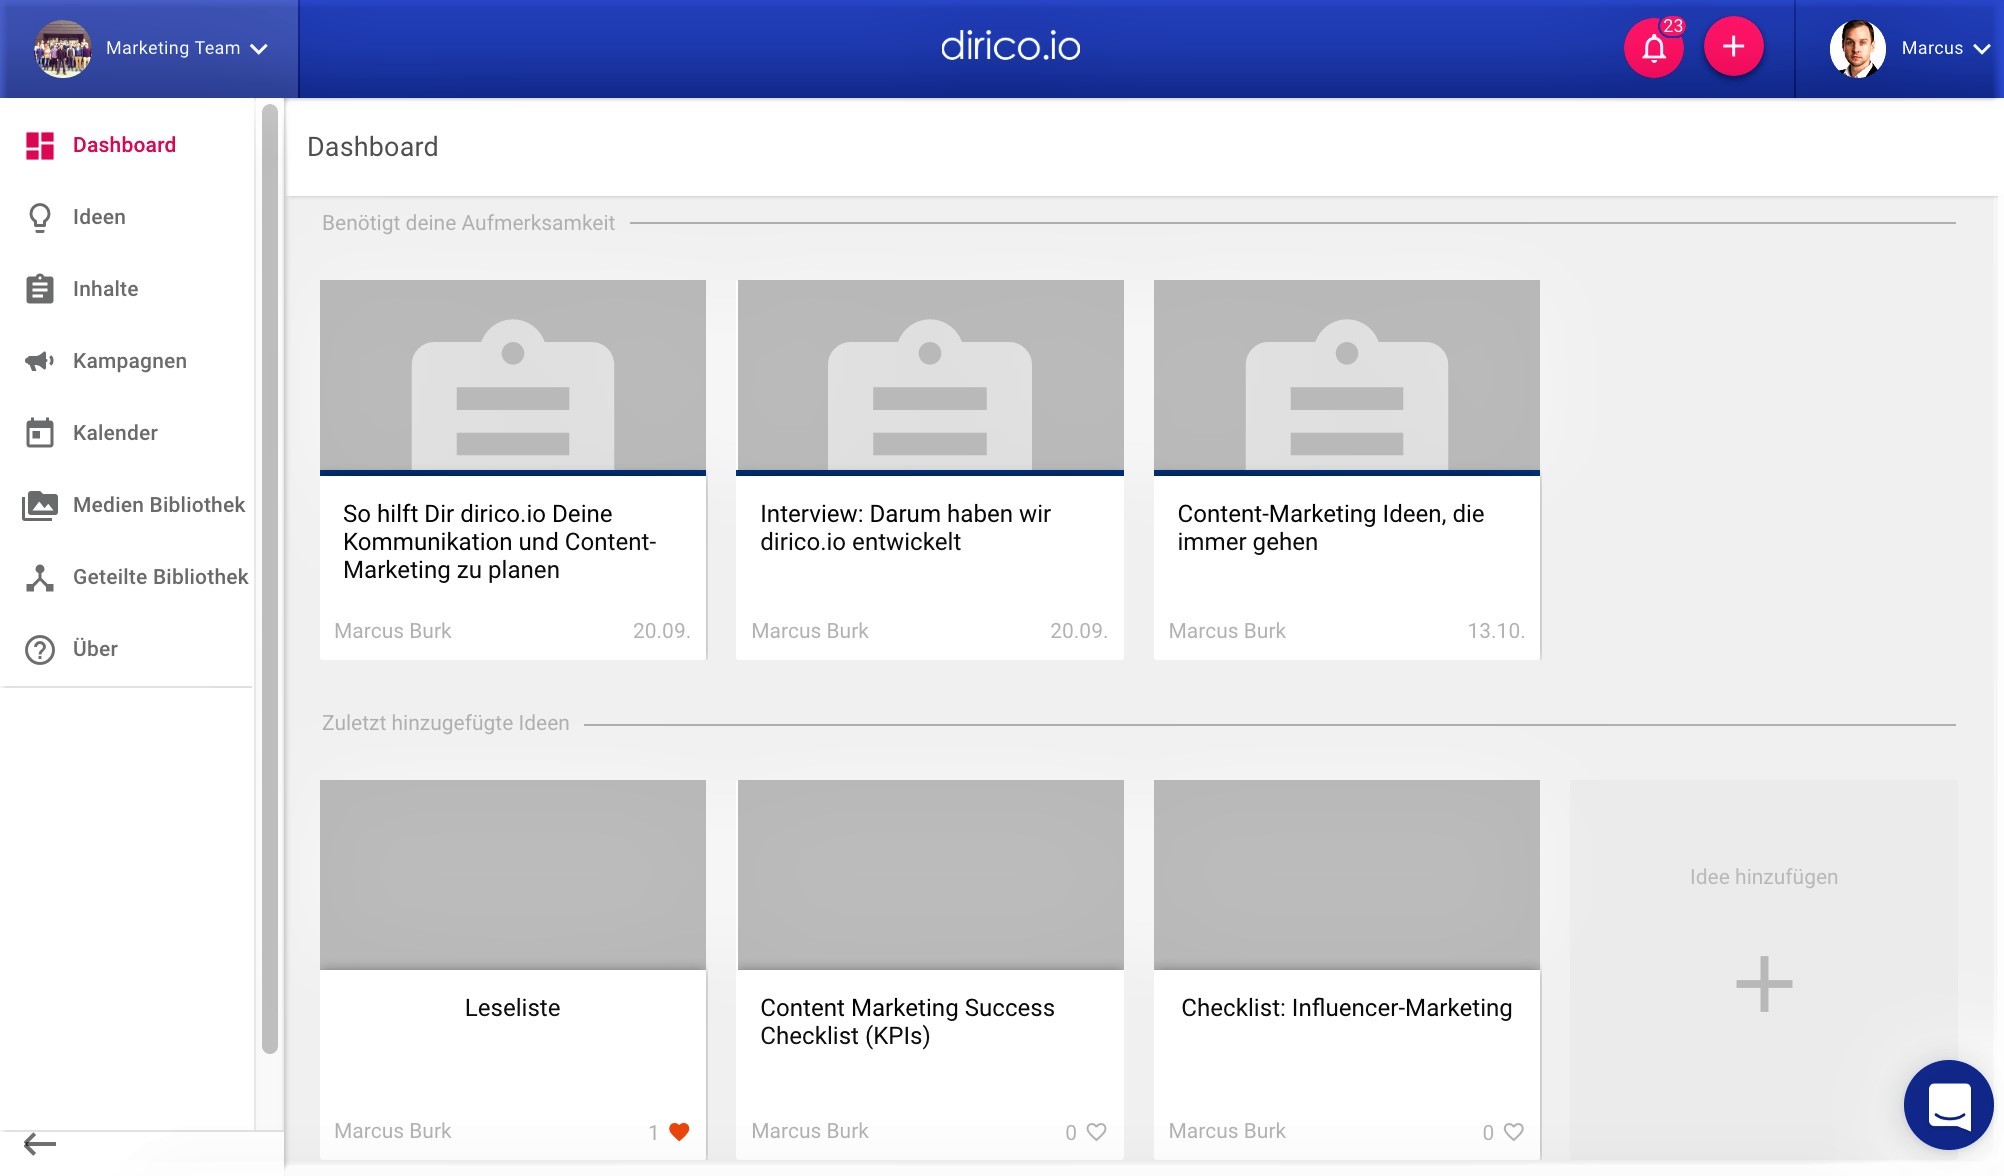This screenshot has width=2004, height=1176.
Task: Click Checklist: Influencer-Marketing thumbnail
Action: click(x=1347, y=874)
